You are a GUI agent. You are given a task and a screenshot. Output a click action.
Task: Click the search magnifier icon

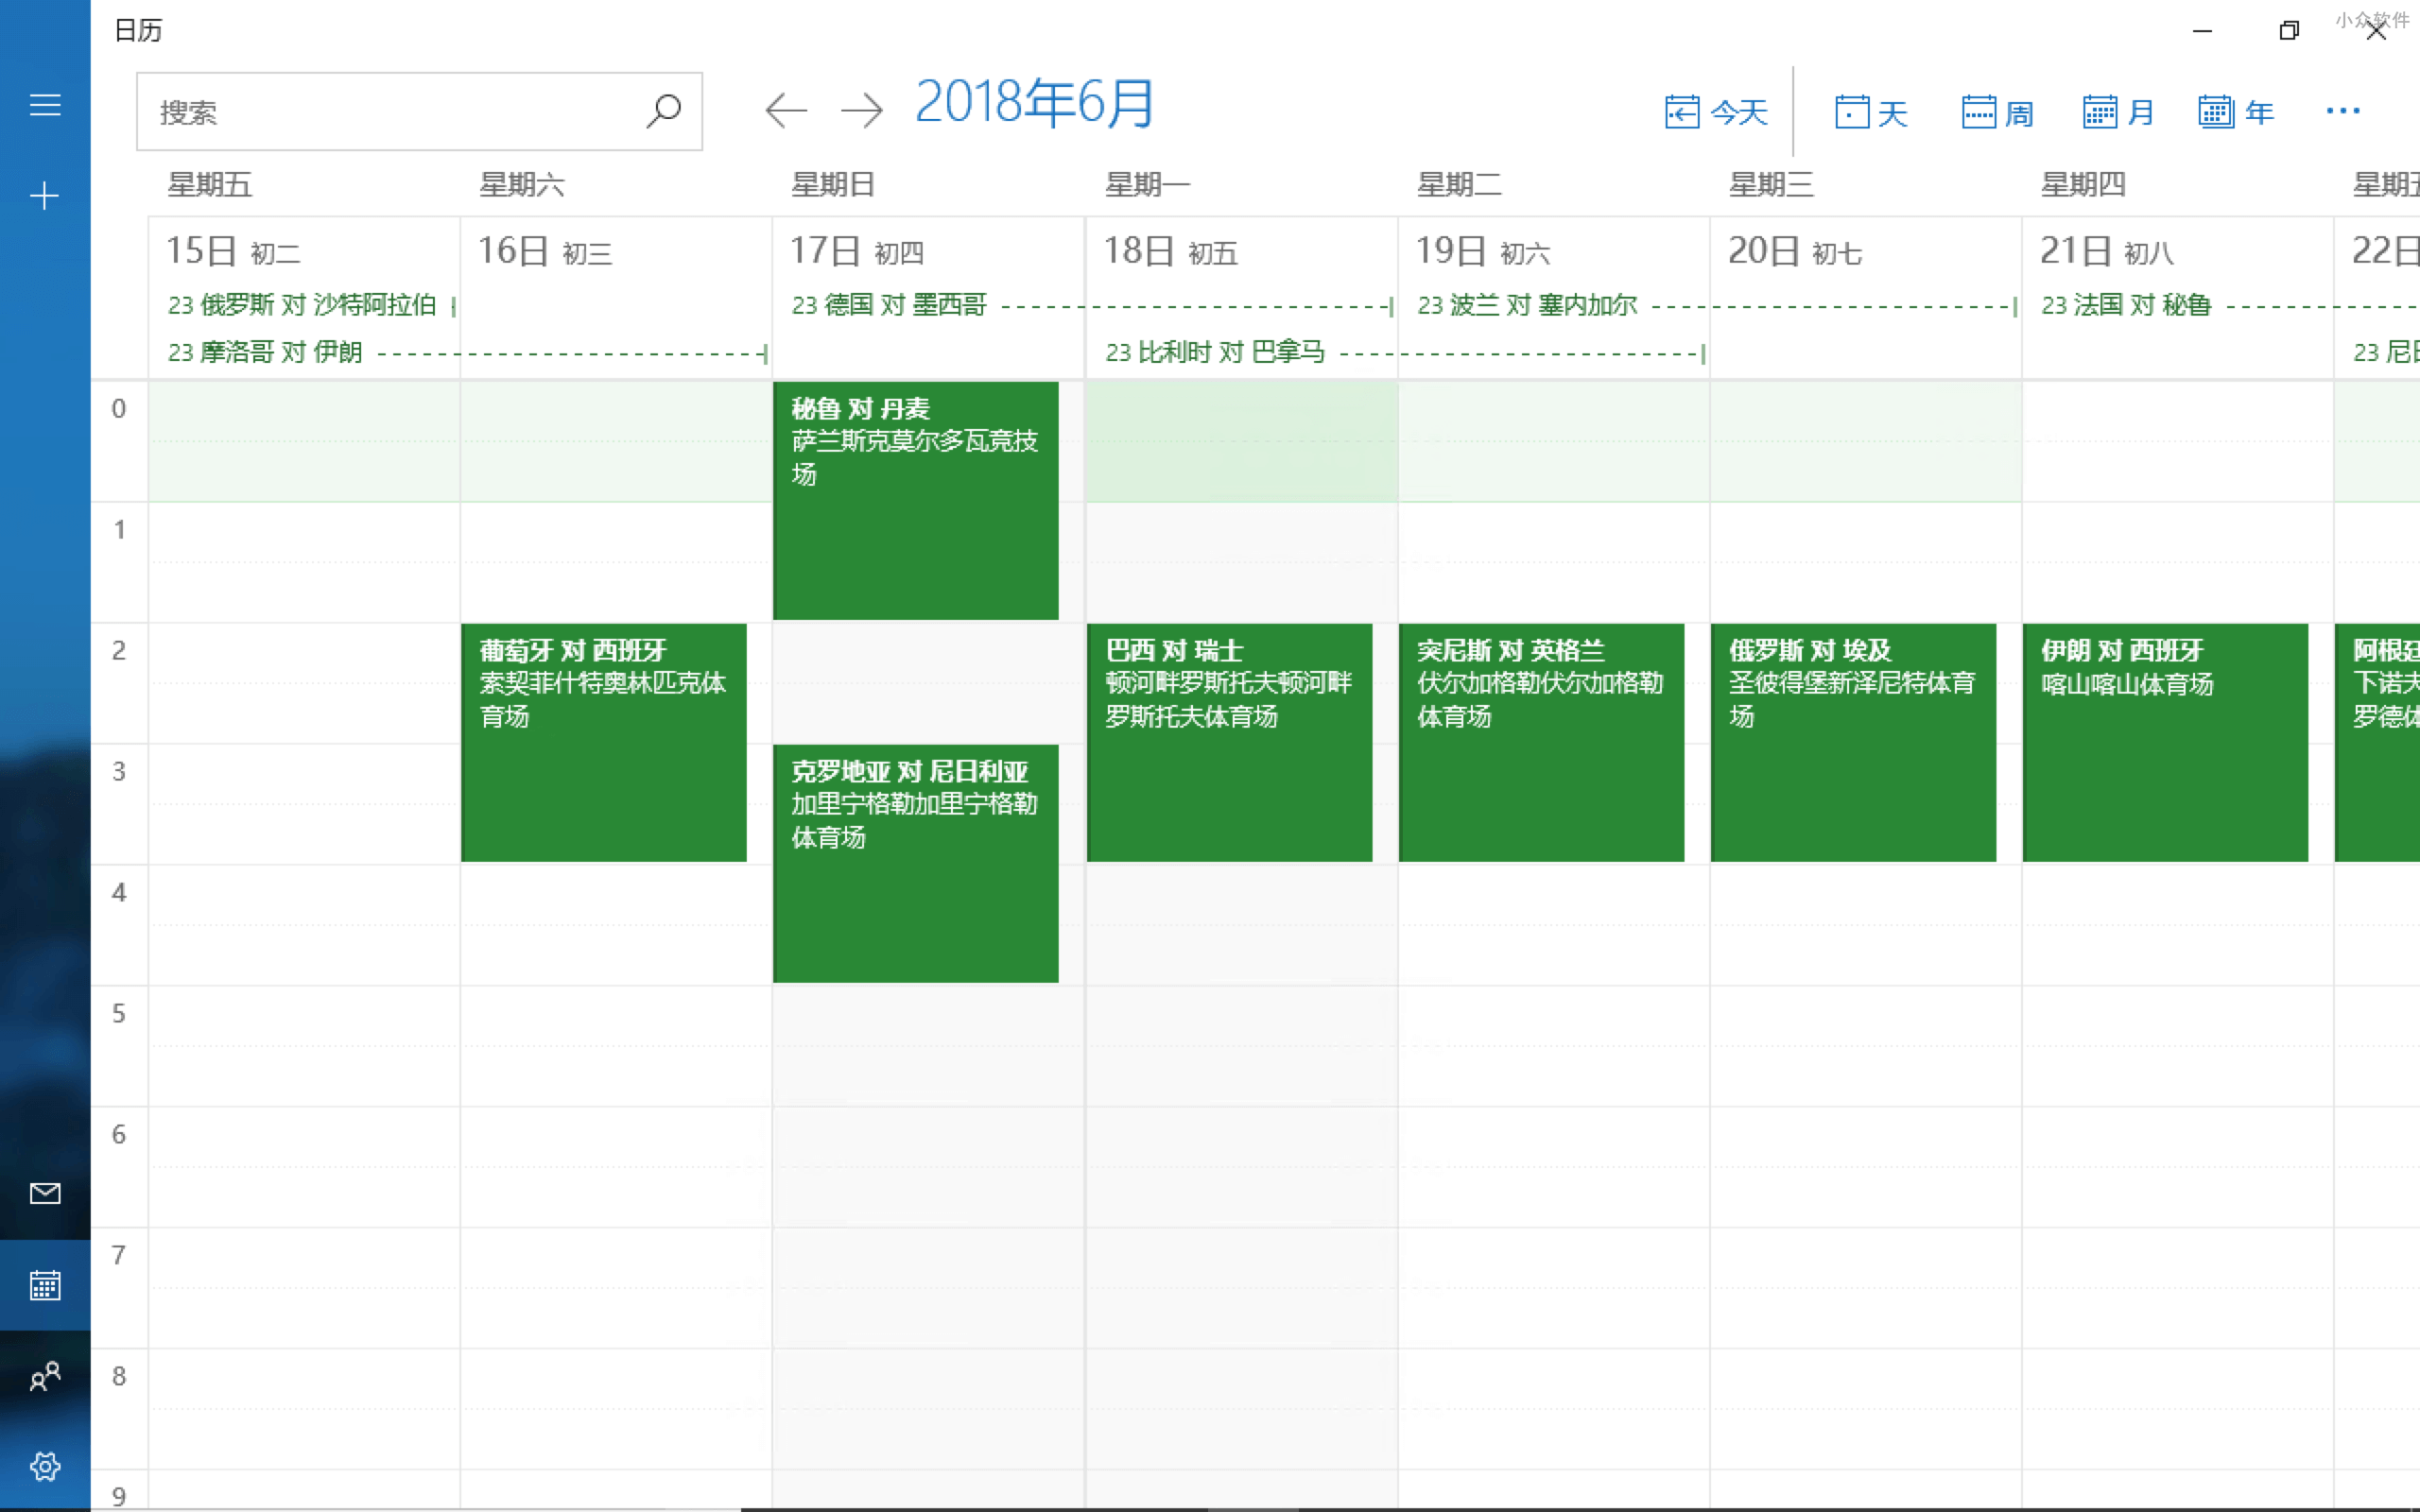(663, 111)
